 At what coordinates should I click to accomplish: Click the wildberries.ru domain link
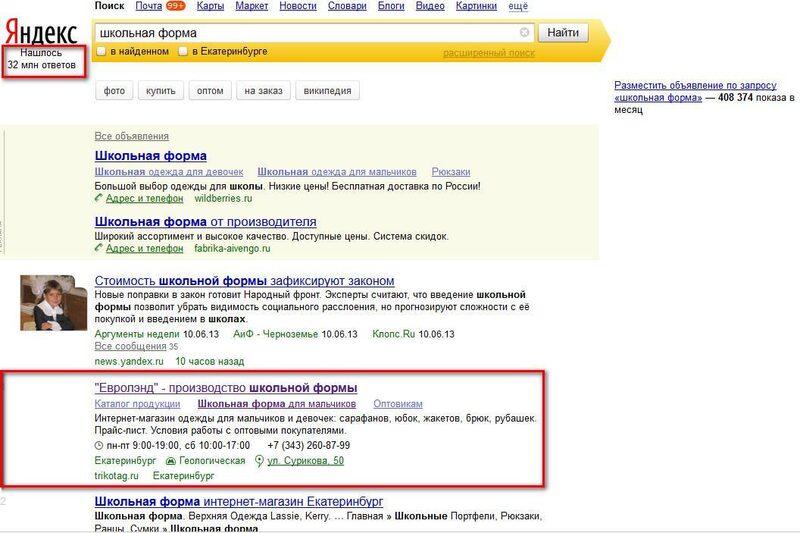tap(223, 198)
